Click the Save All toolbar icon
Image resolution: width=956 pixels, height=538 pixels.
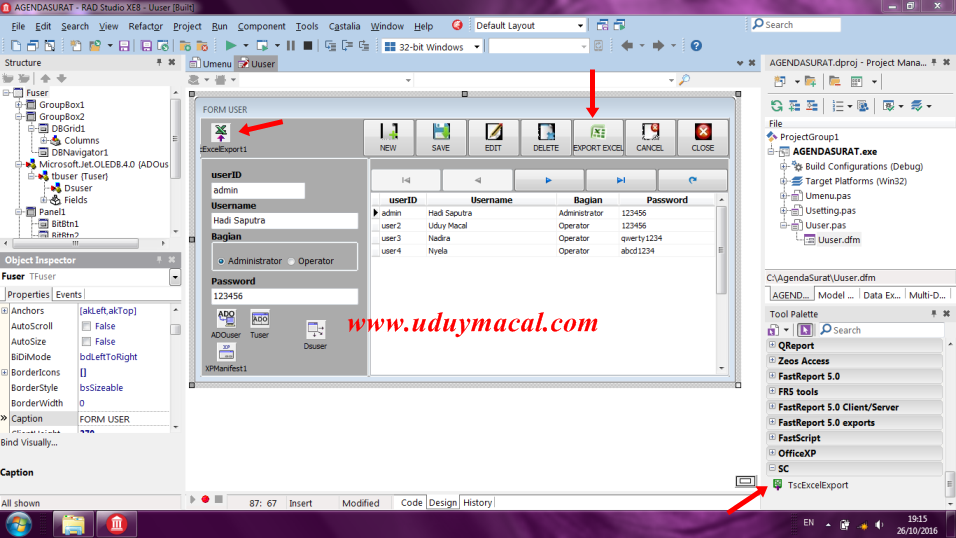coord(146,46)
